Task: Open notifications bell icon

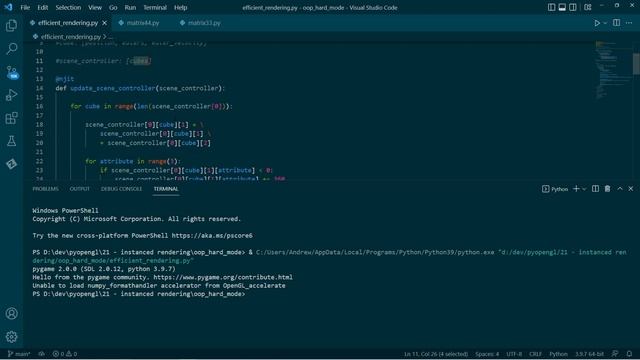Action: [629, 354]
